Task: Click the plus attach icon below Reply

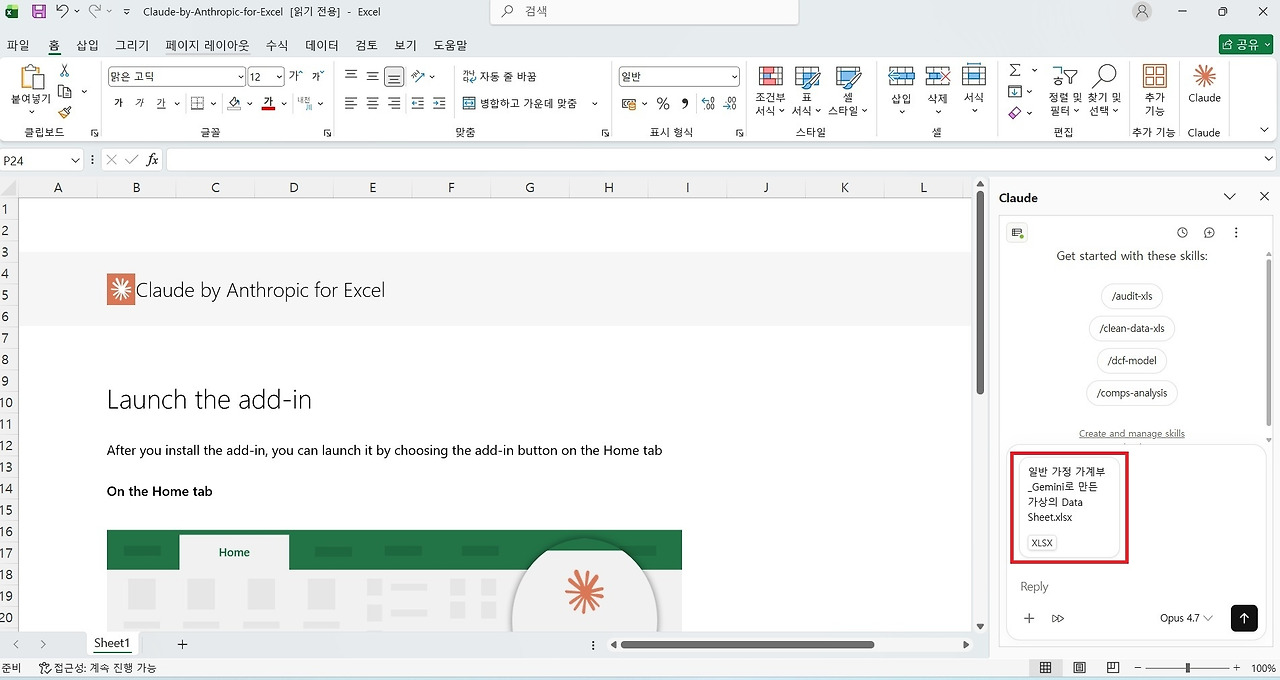Action: (x=1029, y=618)
